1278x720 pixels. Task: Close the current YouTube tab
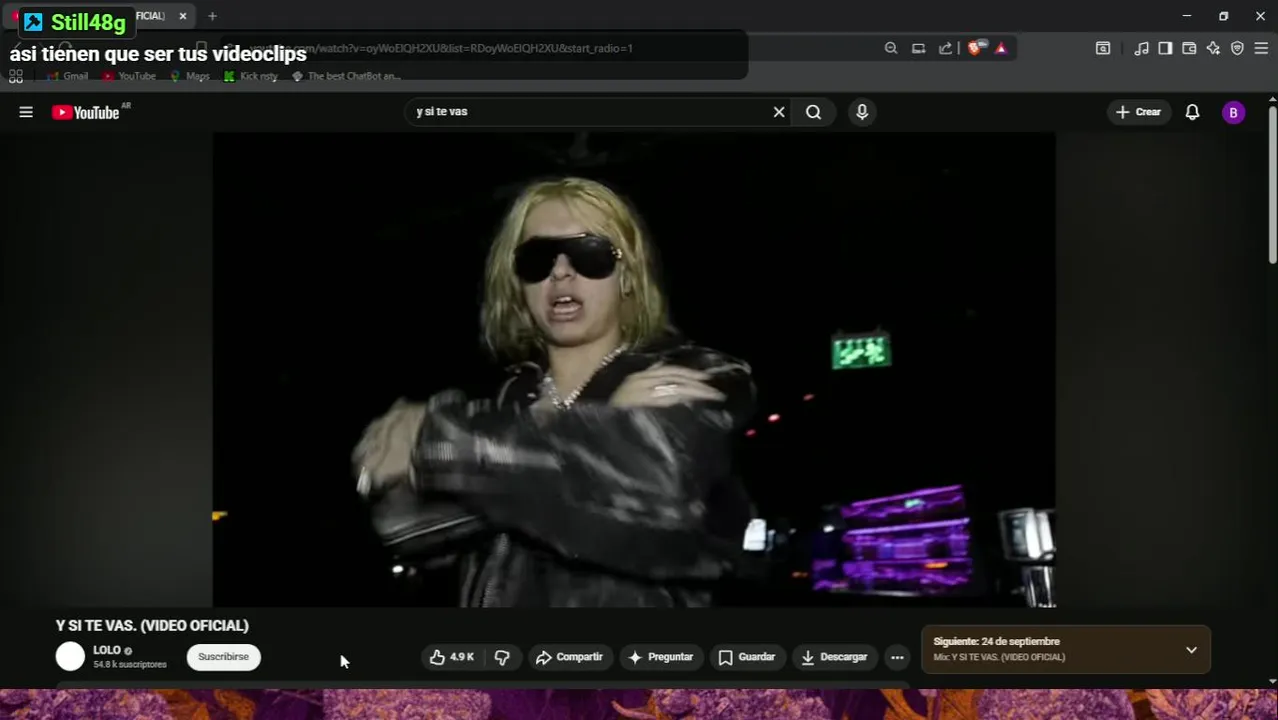pyautogui.click(x=183, y=16)
